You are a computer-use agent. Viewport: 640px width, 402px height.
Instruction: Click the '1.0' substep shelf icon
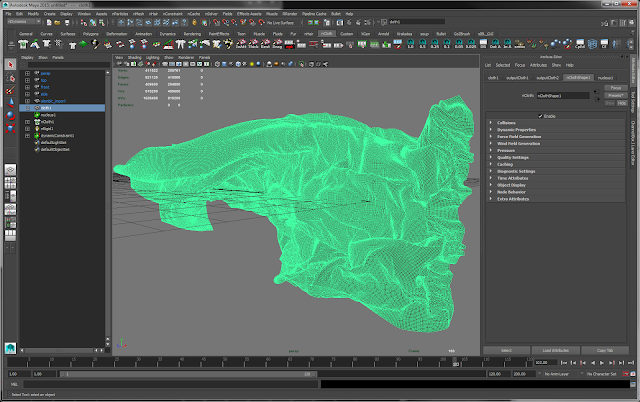pyautogui.click(x=410, y=44)
